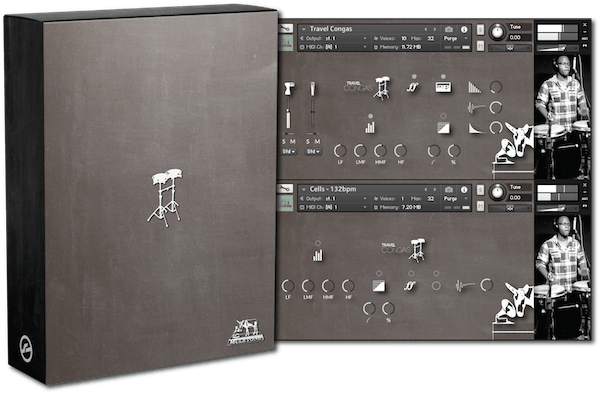Click the tape cassette icon in Travel Congas panel
600x394 pixels.
[x=443, y=87]
